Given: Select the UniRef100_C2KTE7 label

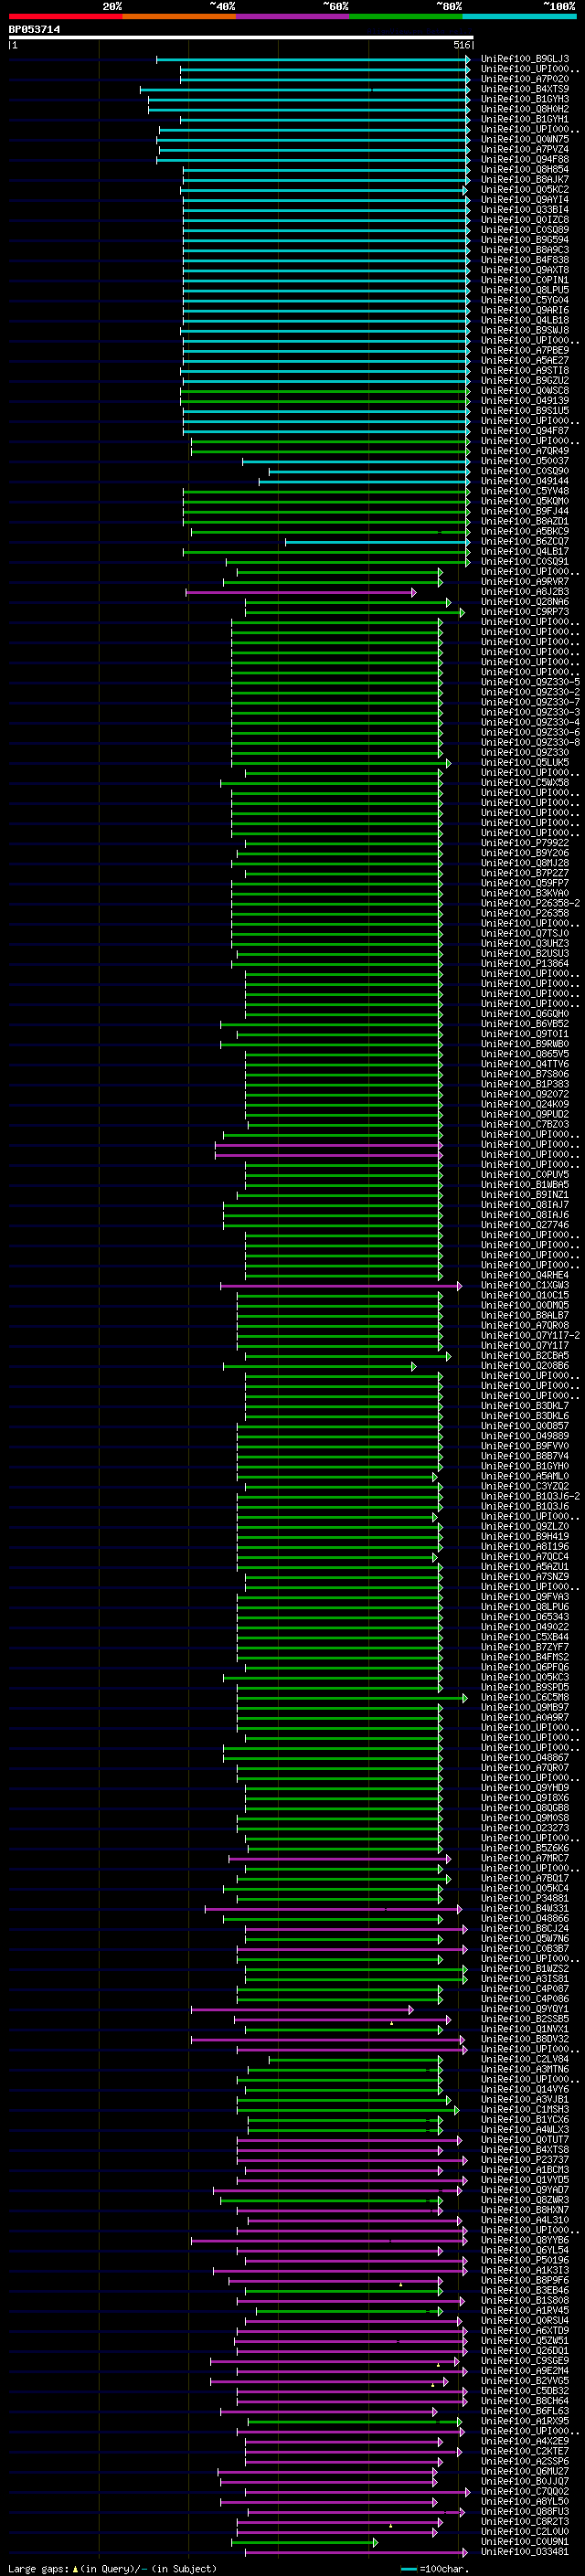Looking at the screenshot, I should tap(524, 2451).
